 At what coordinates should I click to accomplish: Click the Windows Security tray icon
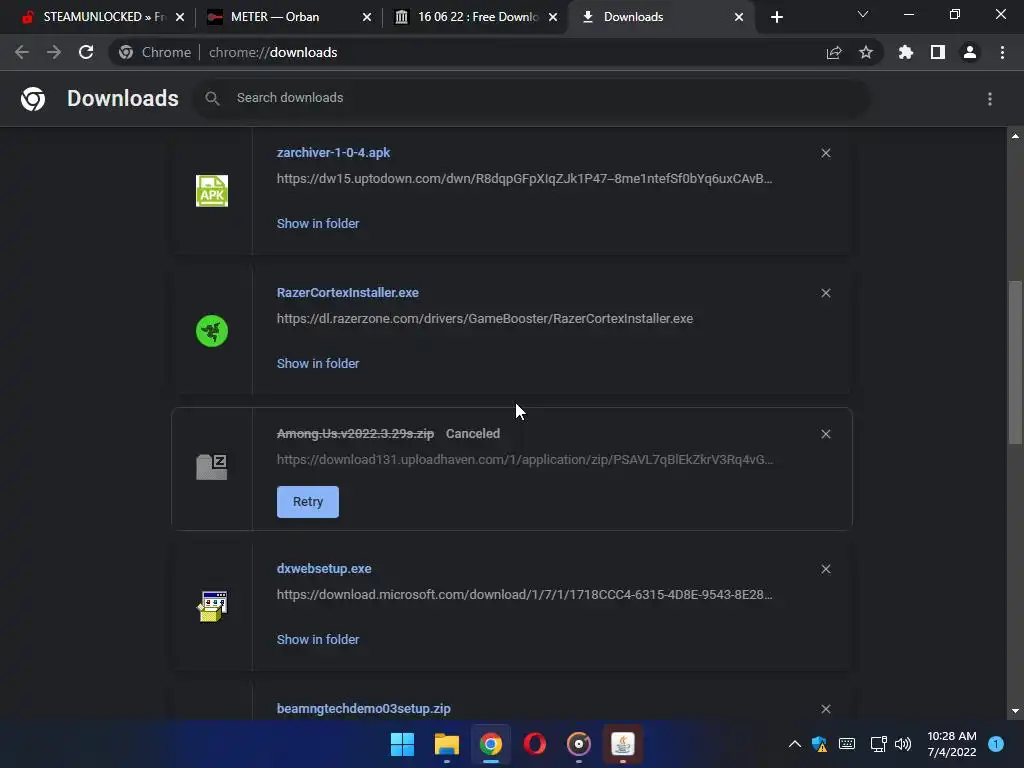(820, 744)
